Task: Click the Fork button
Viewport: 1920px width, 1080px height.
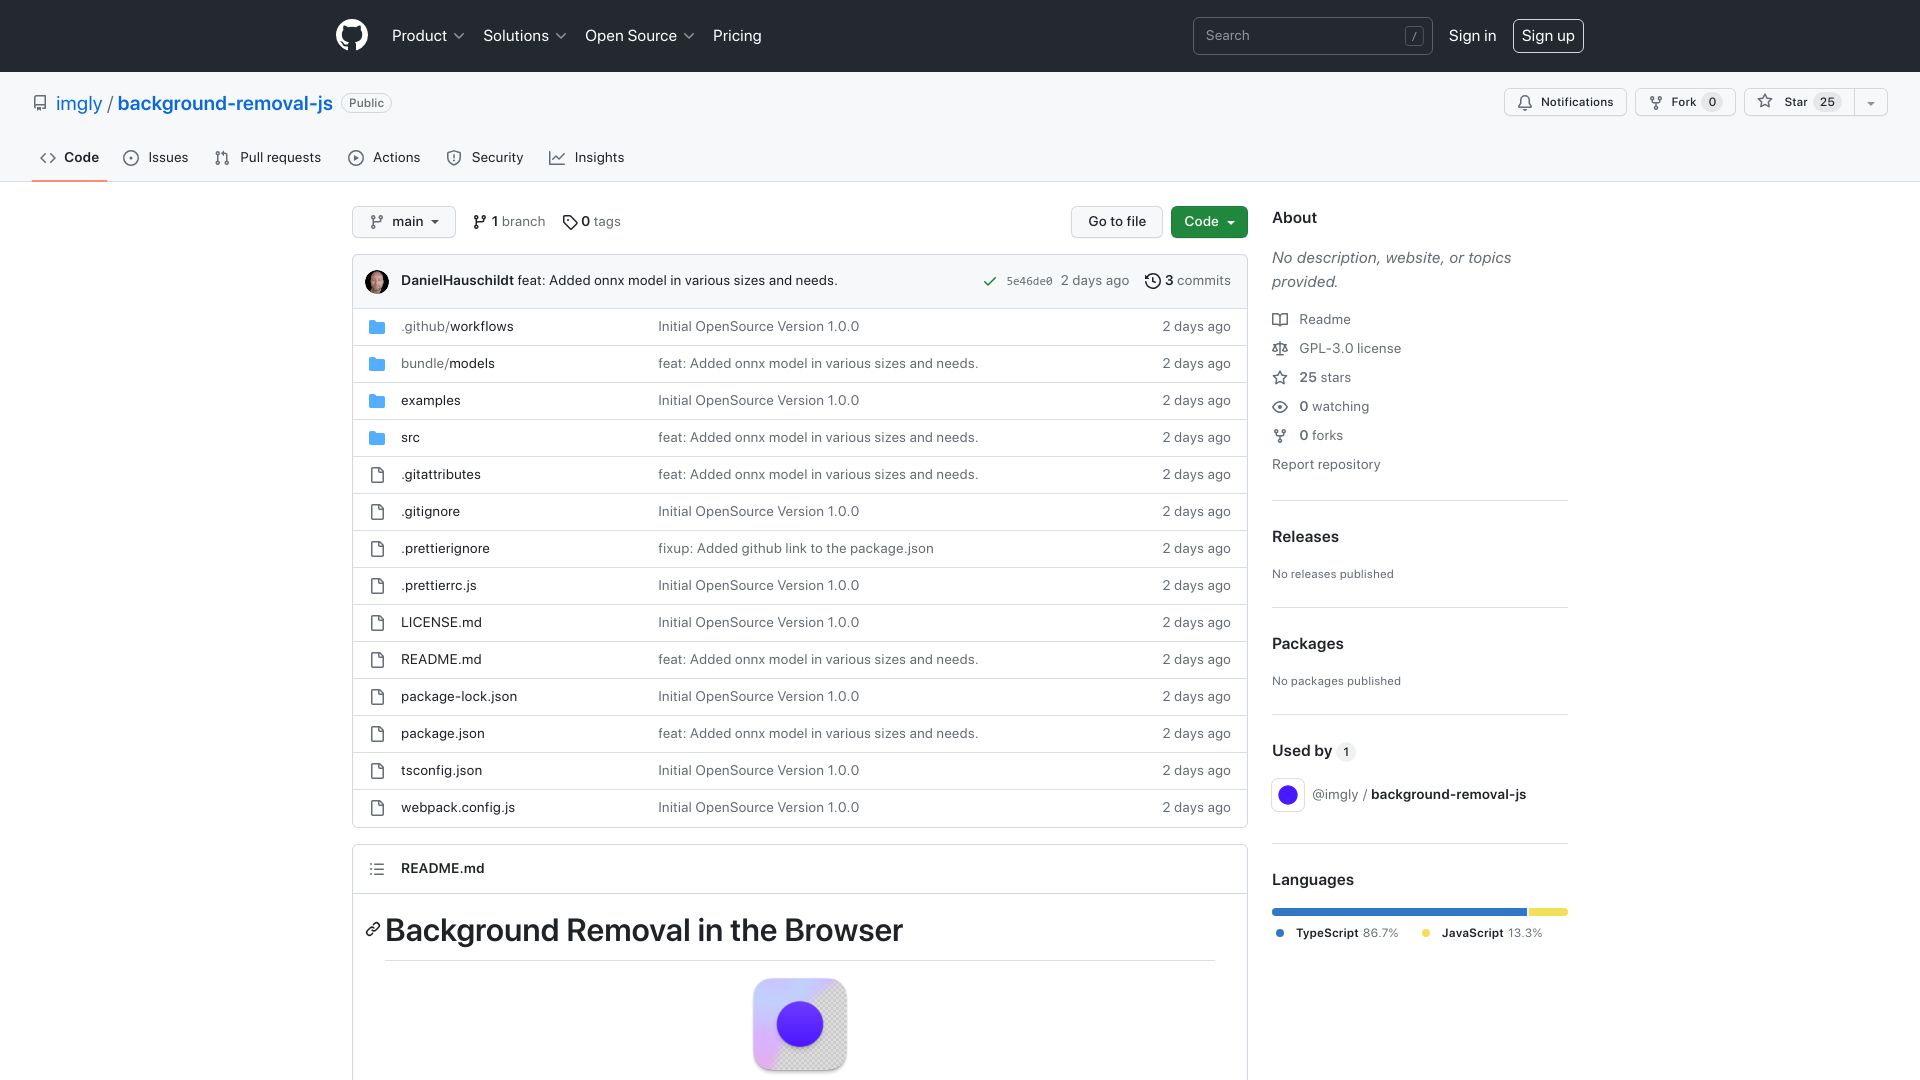Action: 1685,102
